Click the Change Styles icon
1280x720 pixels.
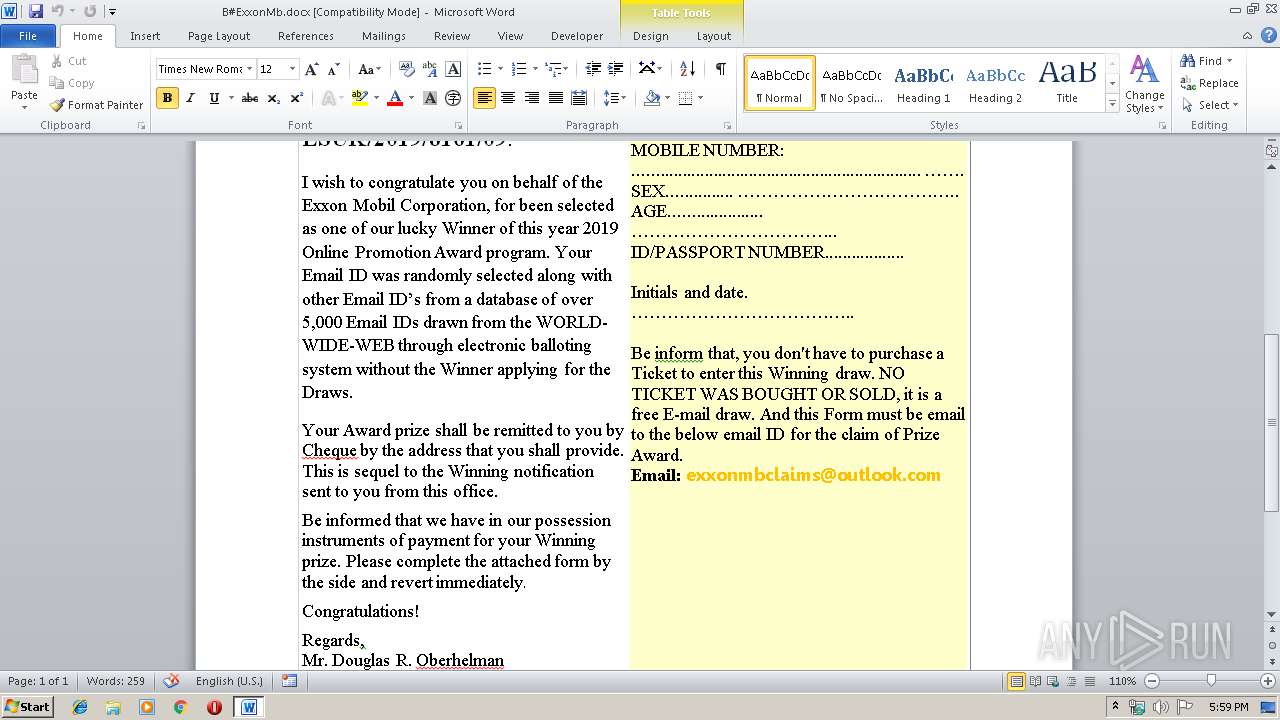click(x=1144, y=84)
